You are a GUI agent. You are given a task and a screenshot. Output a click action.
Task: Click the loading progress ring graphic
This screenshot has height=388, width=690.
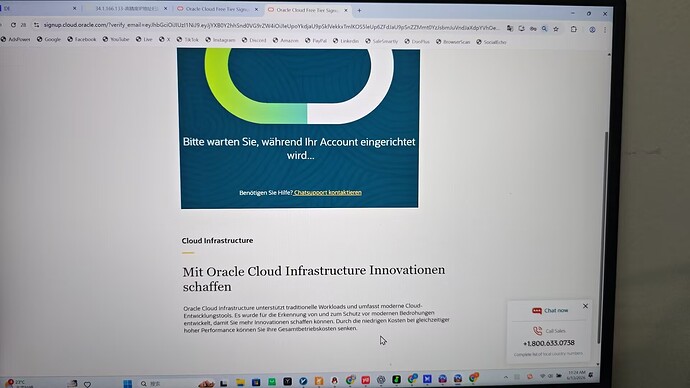pyautogui.click(x=299, y=86)
